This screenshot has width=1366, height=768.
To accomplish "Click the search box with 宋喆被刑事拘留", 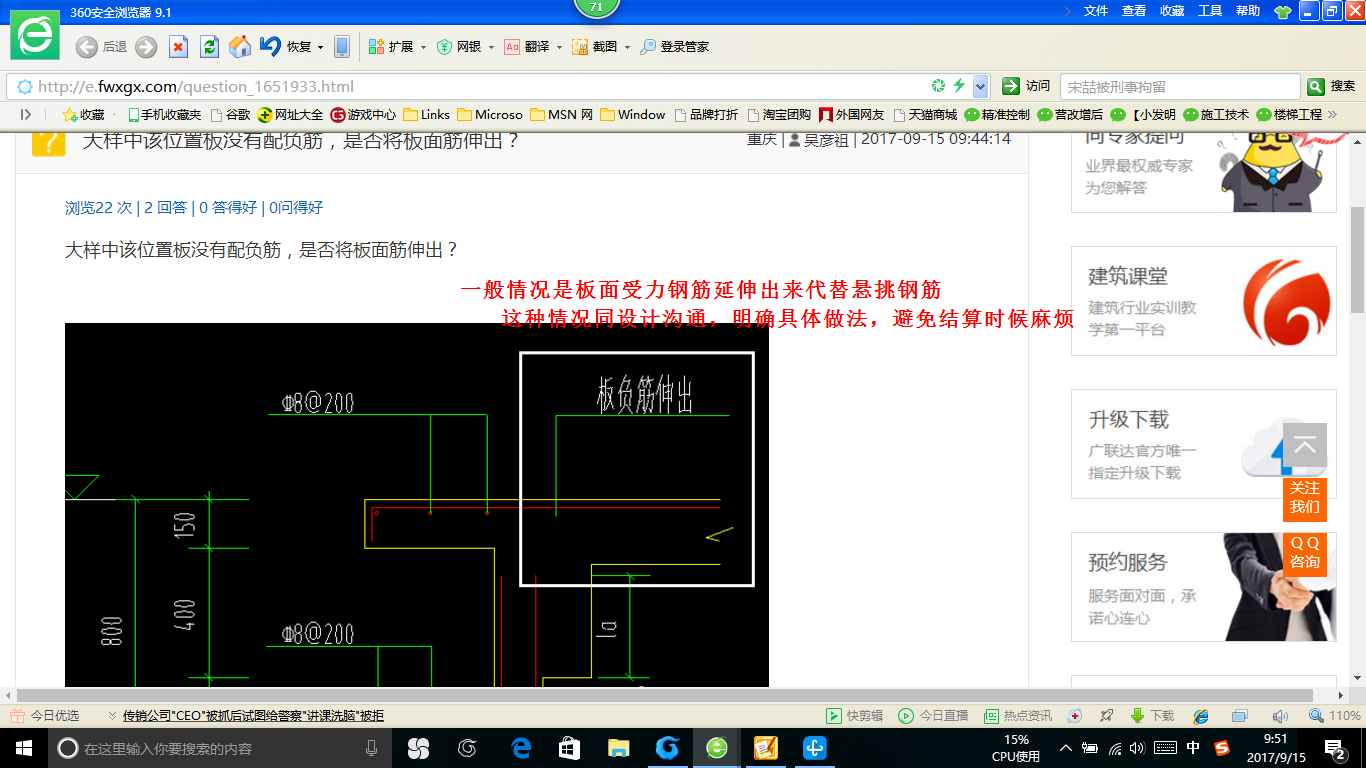I will tap(1180, 86).
